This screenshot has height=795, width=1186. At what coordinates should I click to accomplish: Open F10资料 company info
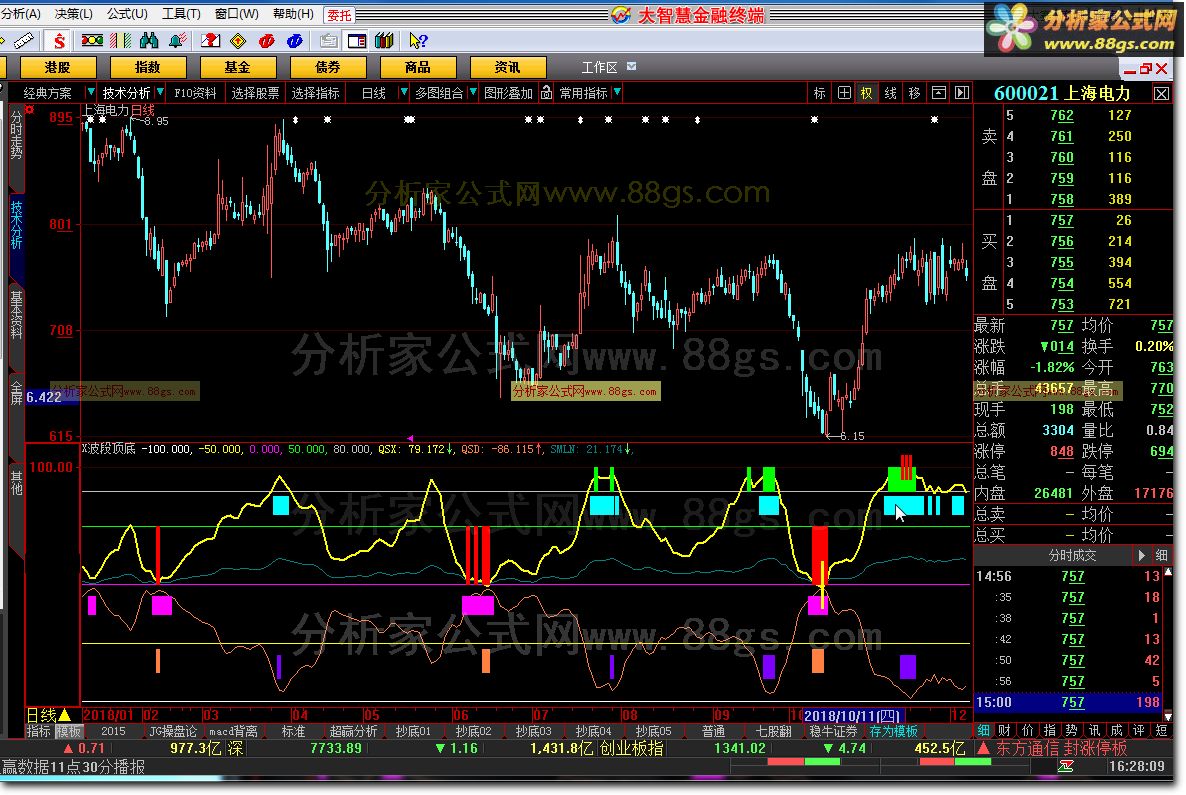pos(195,93)
